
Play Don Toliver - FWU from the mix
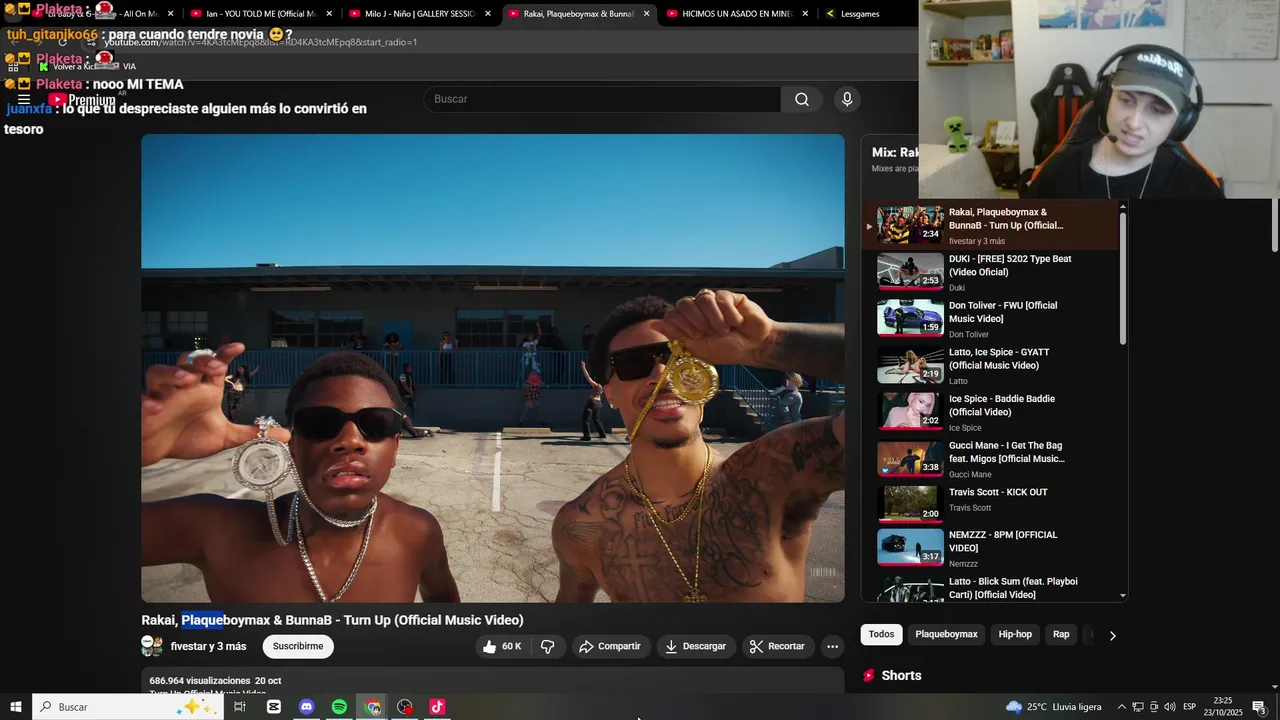[990, 319]
